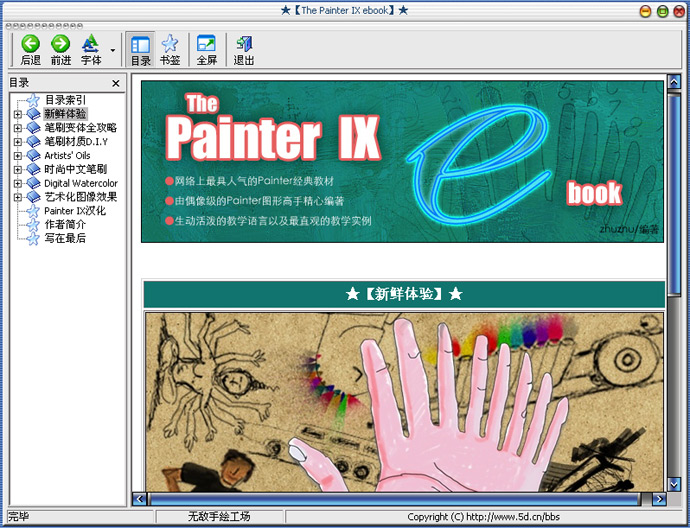Viewport: 690px width, 528px height.
Task: Click the vertical scrollbar up arrow
Action: coord(674,81)
